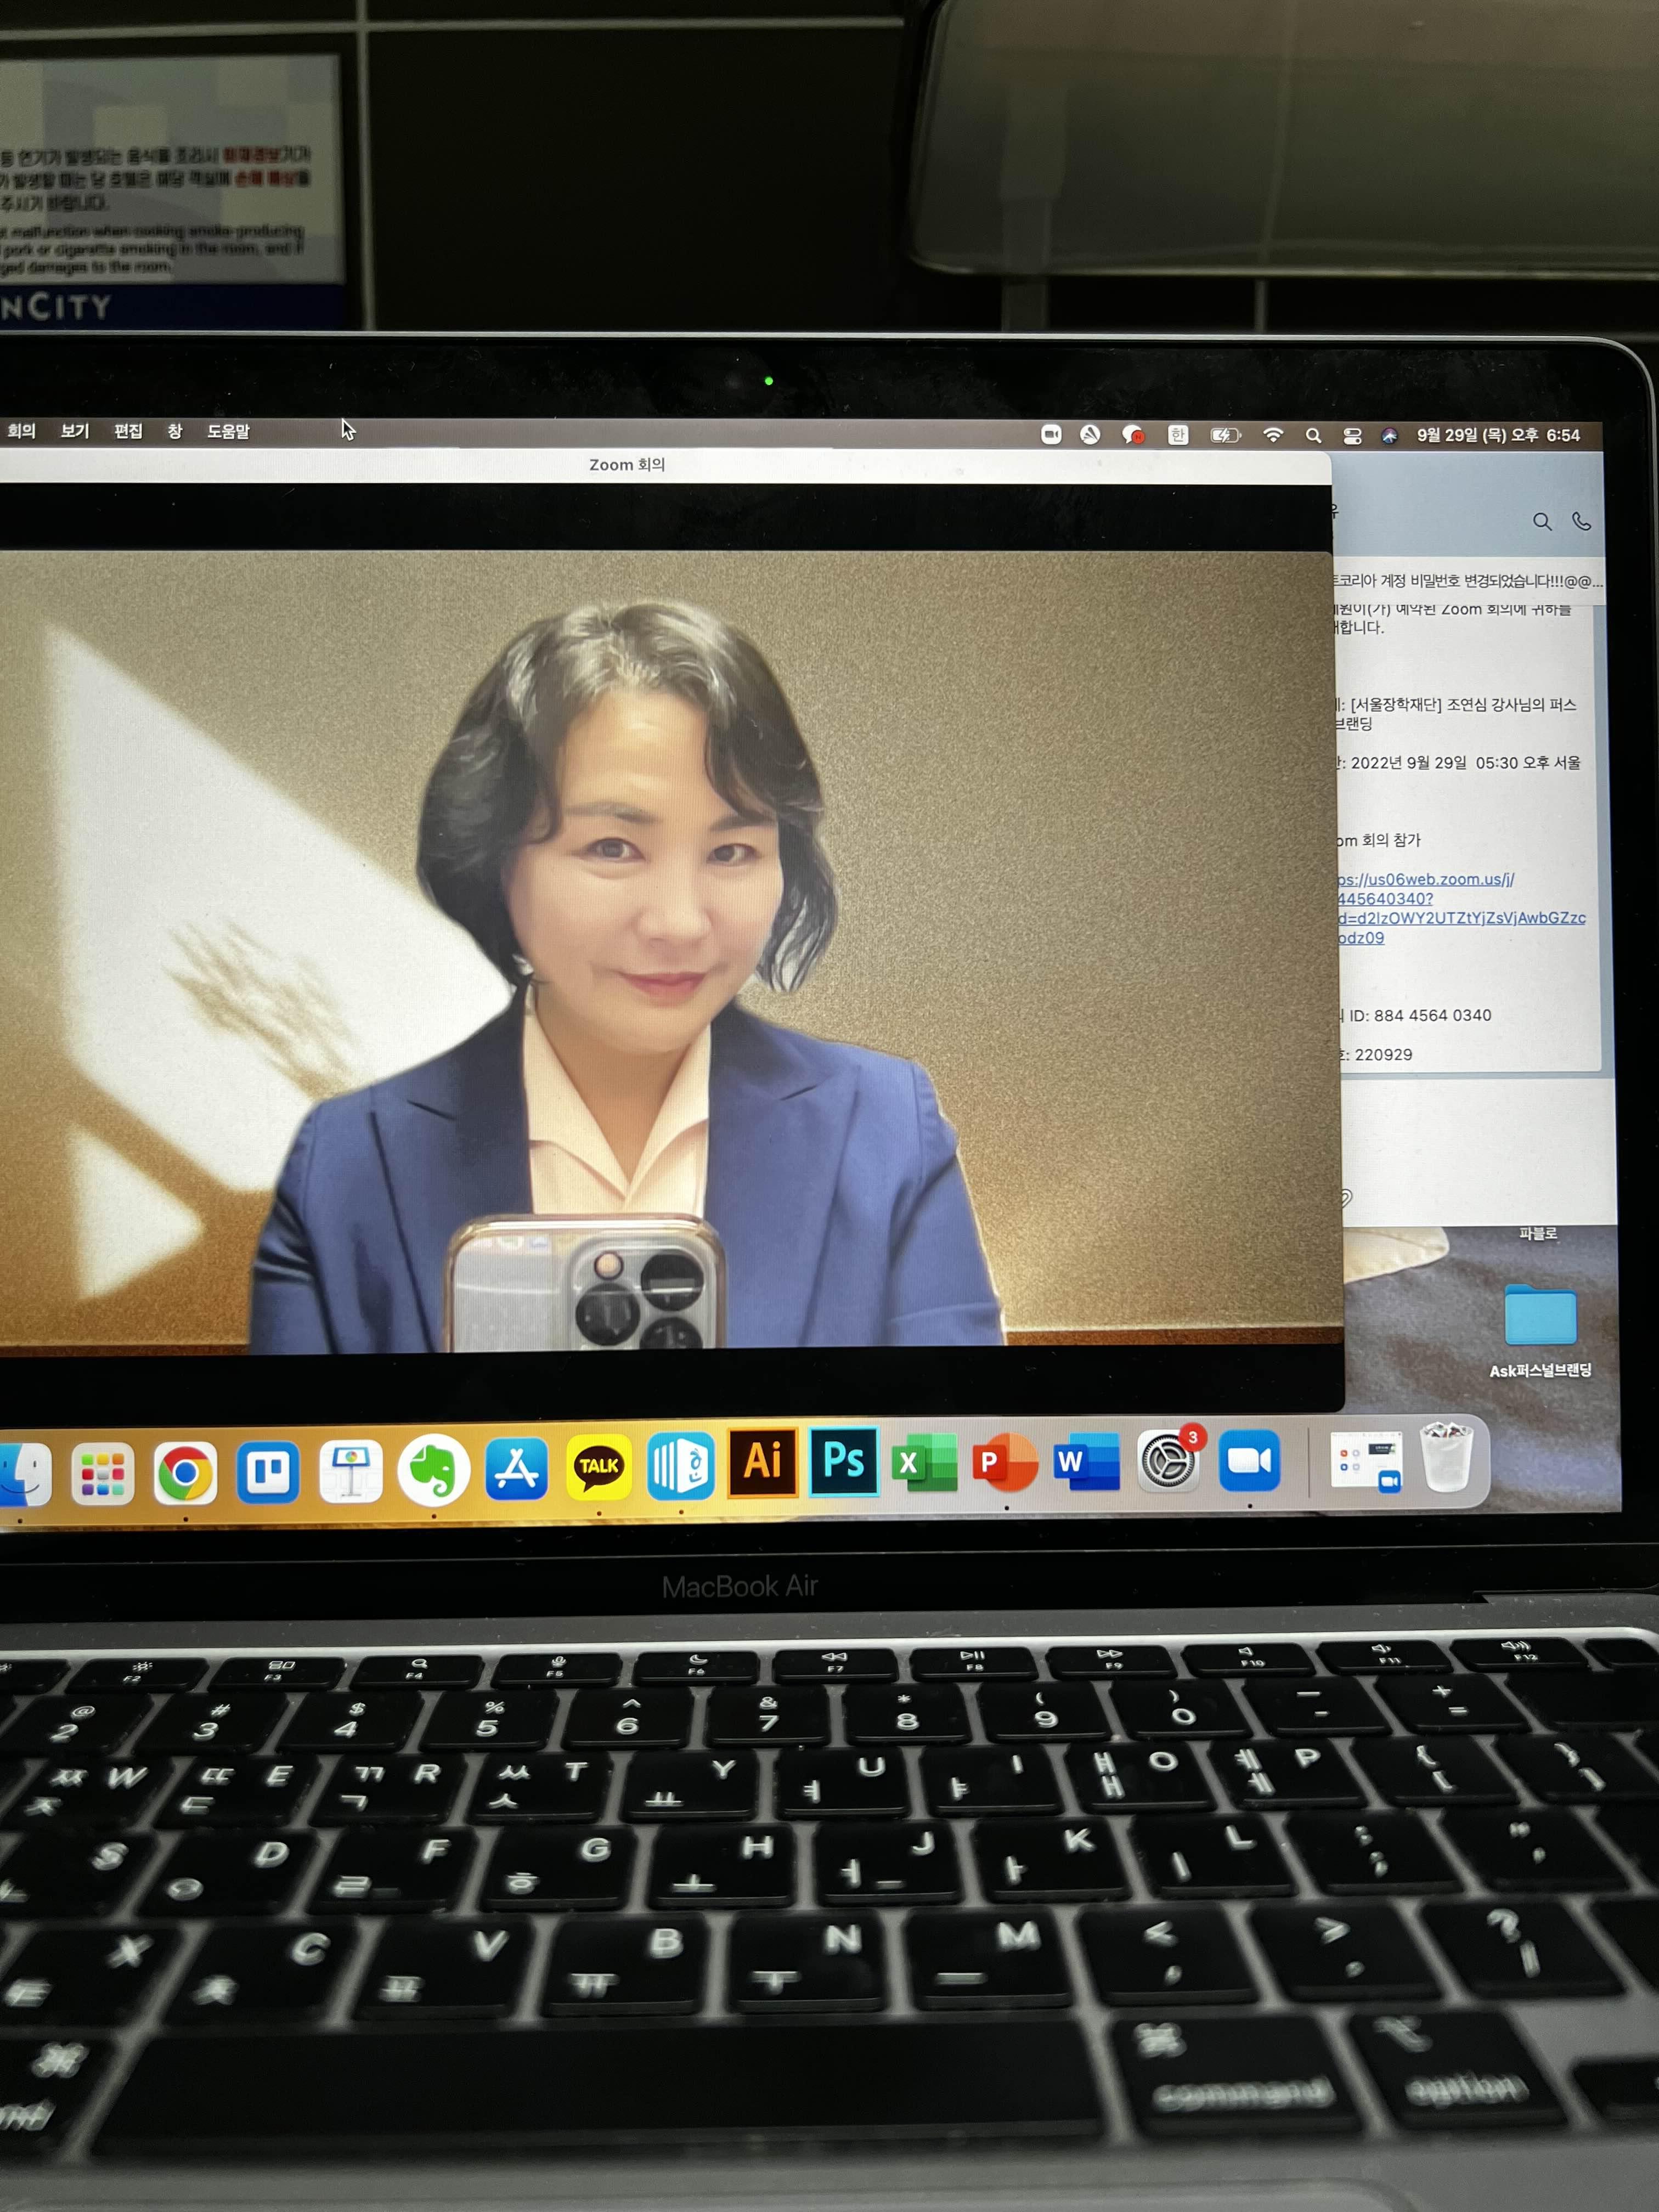Click the search icon in the chat window
The height and width of the screenshot is (2212, 1659).
[x=1542, y=522]
